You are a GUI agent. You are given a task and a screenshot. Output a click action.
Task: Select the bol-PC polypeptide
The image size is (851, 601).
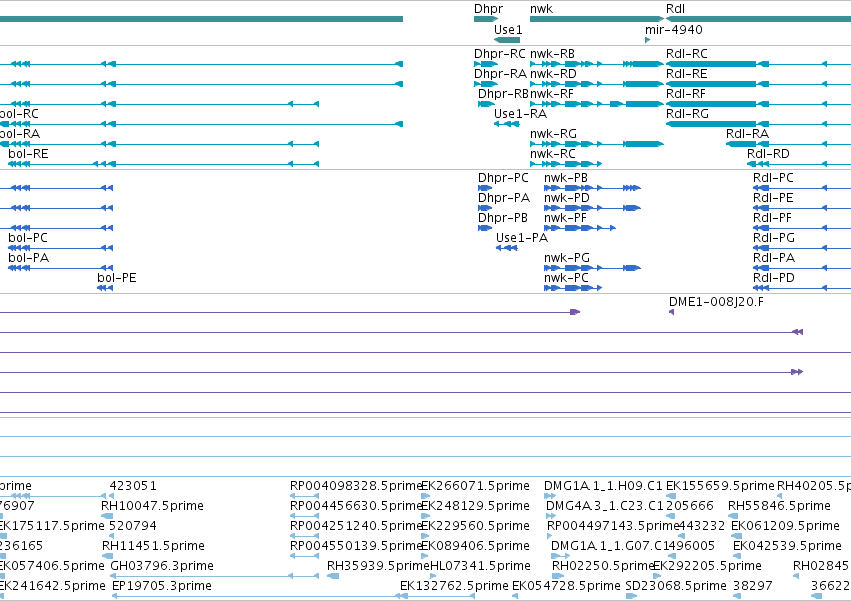60,248
